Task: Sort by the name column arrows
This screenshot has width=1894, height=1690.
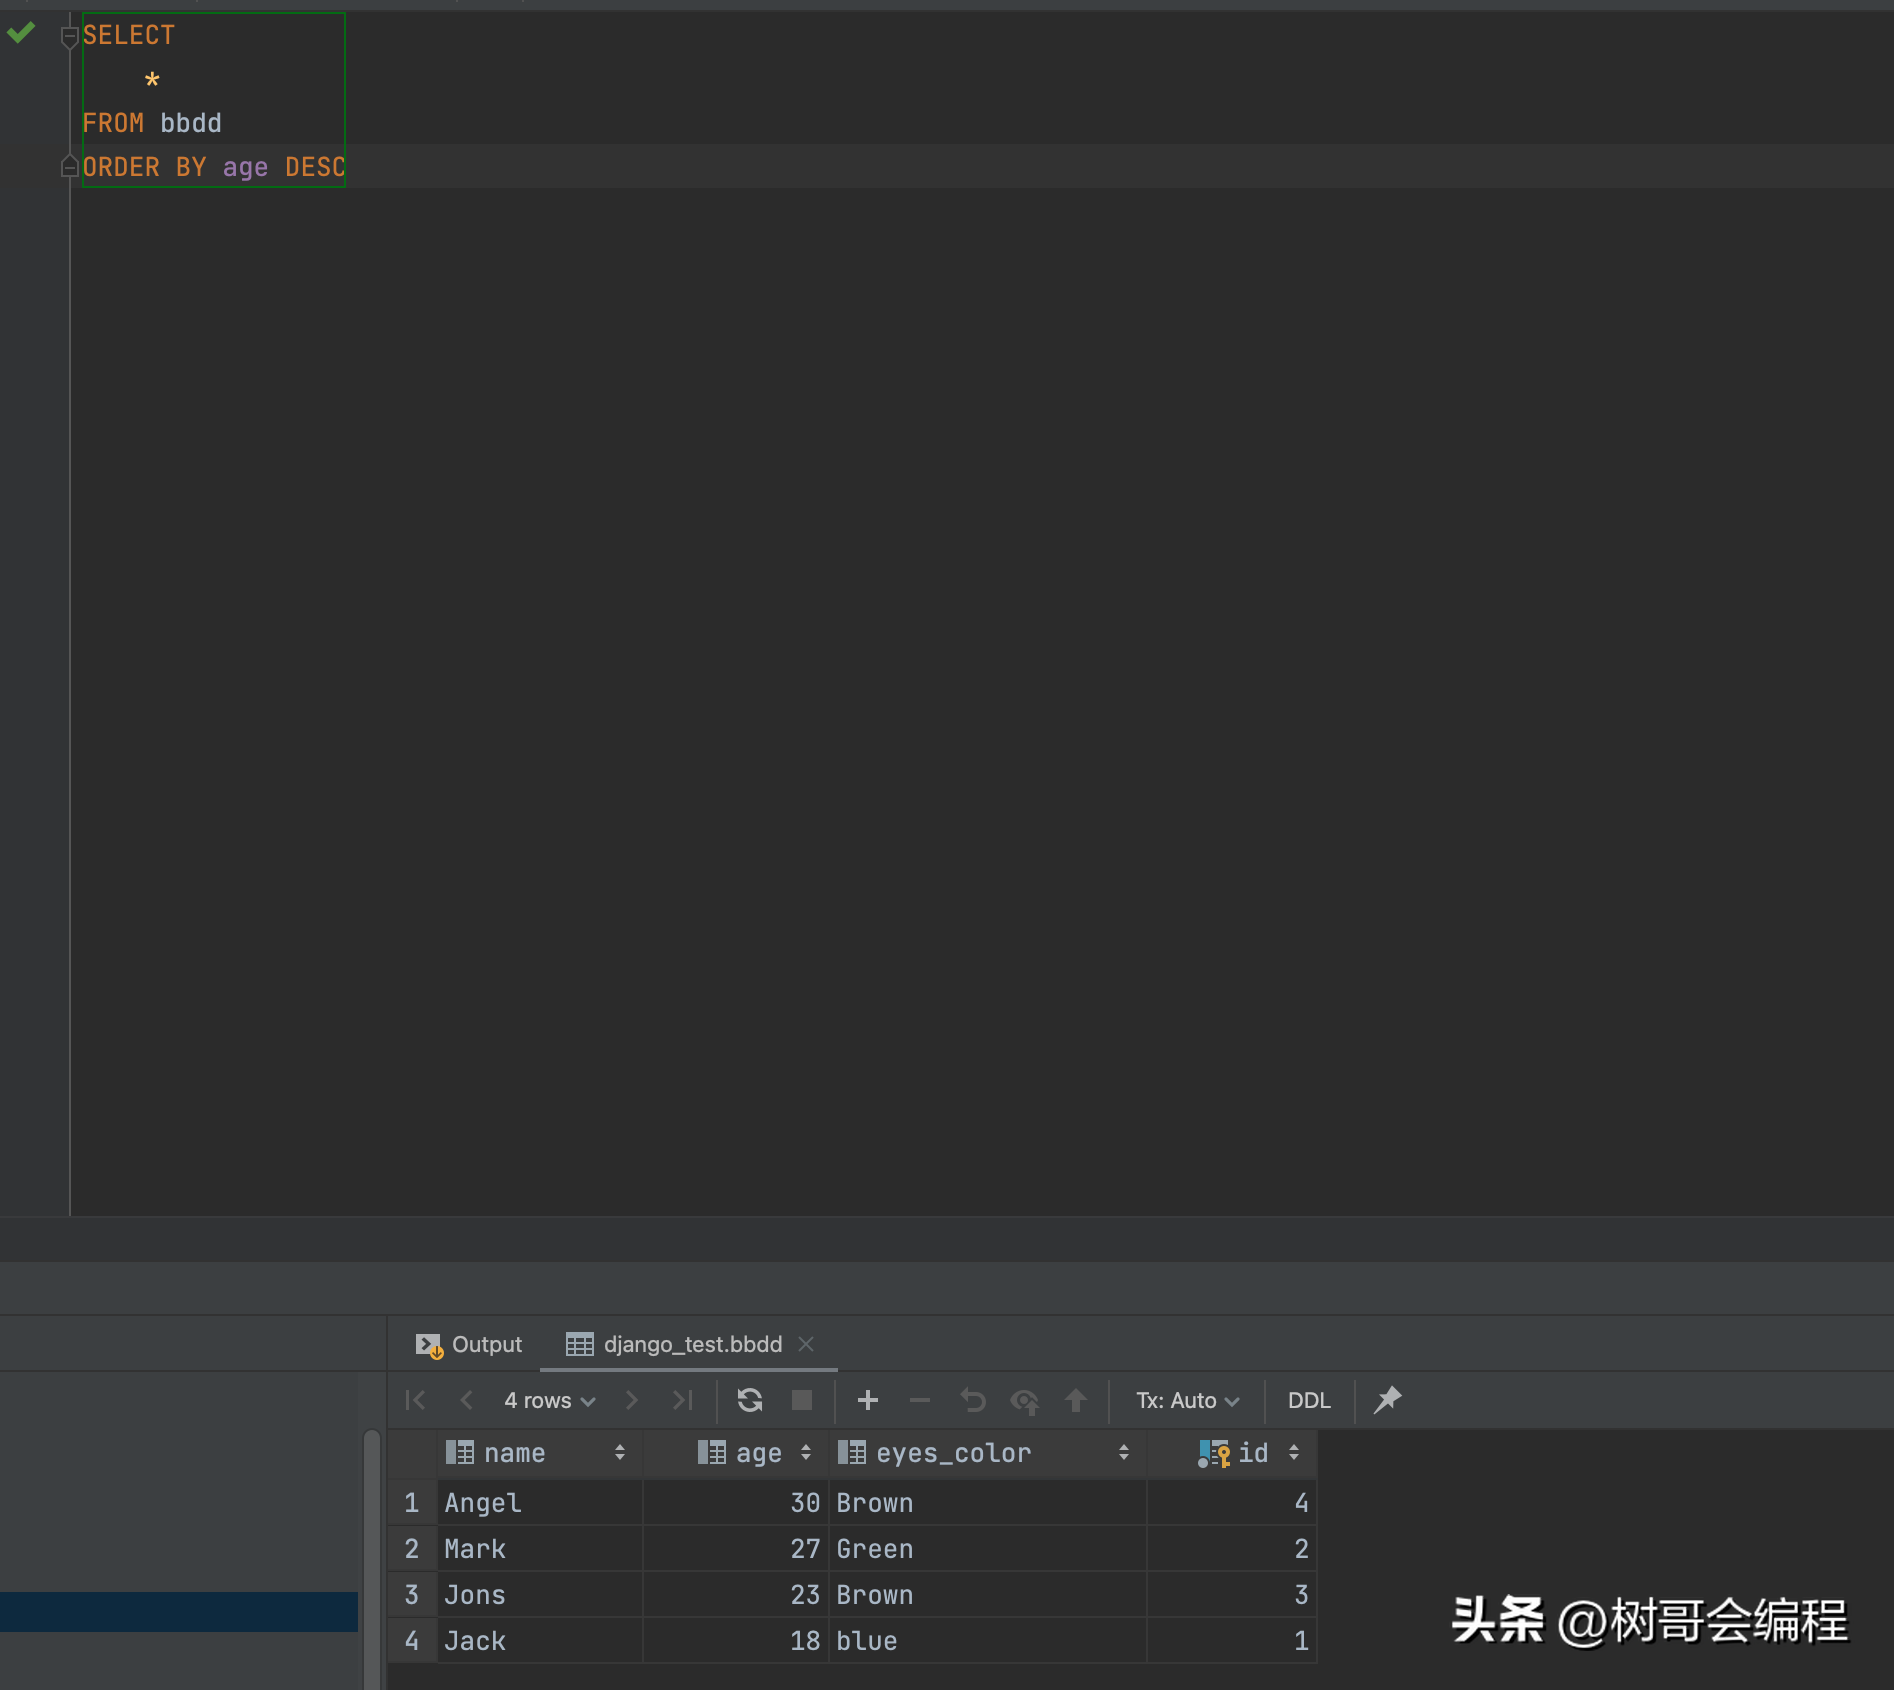Action: pyautogui.click(x=620, y=1453)
